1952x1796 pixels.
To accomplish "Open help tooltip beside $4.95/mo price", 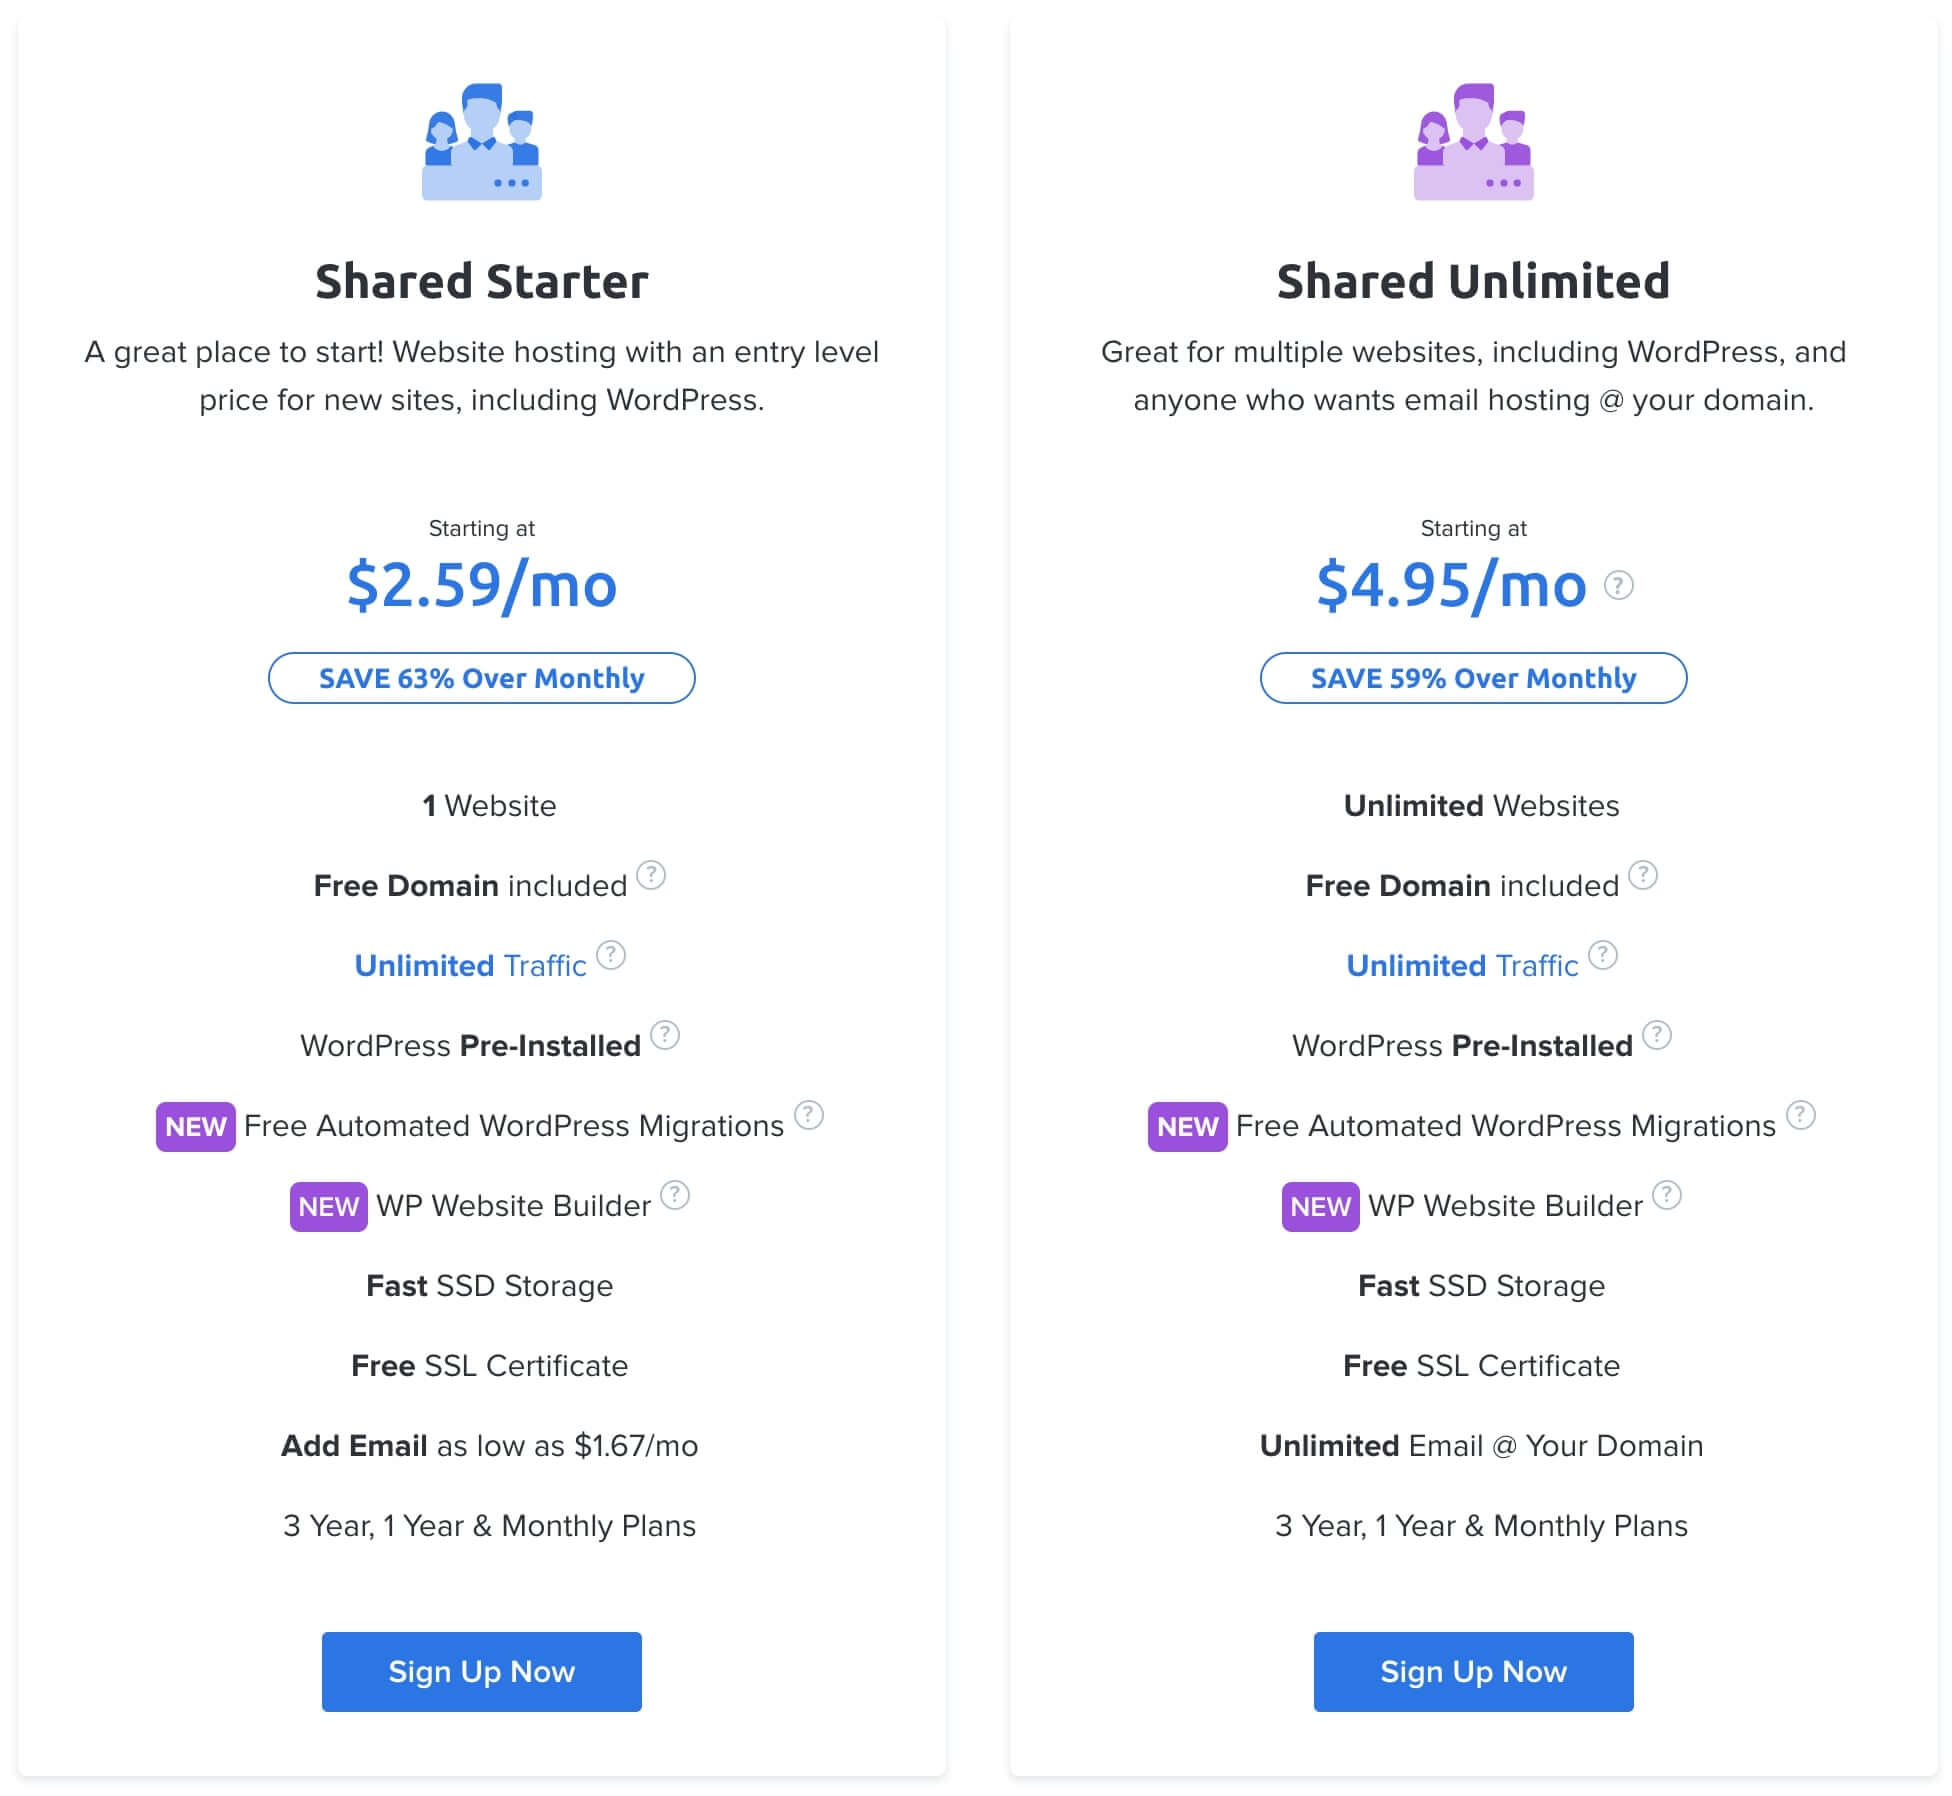I will [1618, 585].
